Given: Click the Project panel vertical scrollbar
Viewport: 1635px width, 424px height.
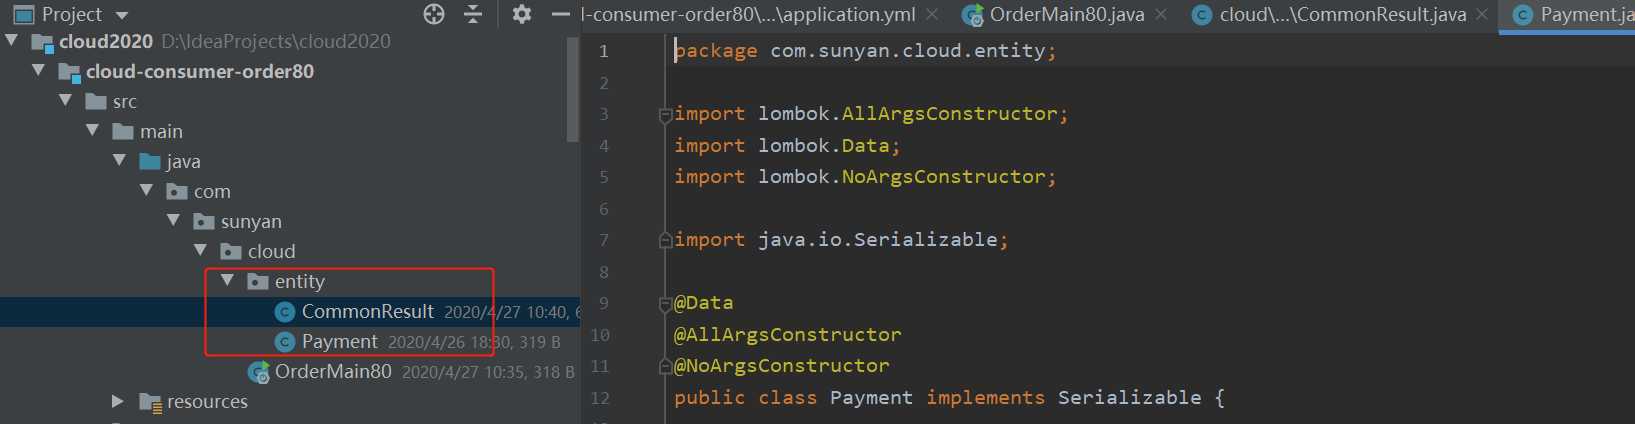Looking at the screenshot, I should pyautogui.click(x=573, y=90).
